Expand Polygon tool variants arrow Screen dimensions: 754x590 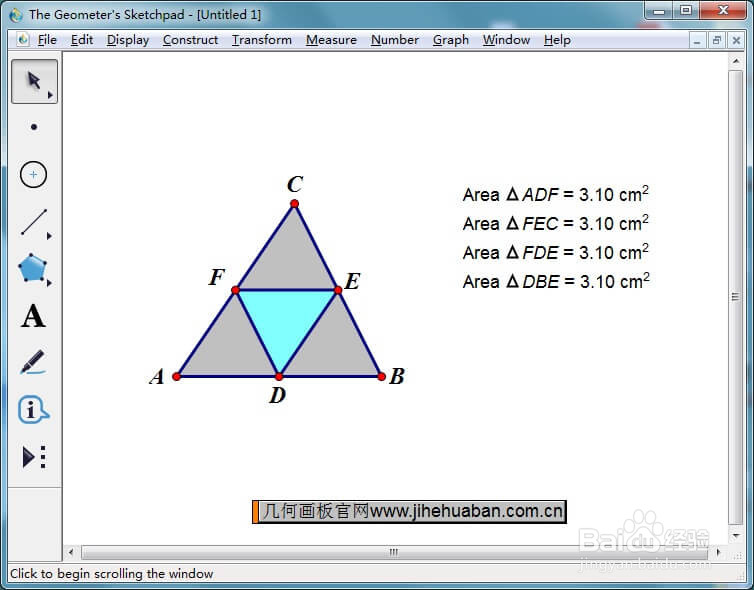click(x=49, y=283)
